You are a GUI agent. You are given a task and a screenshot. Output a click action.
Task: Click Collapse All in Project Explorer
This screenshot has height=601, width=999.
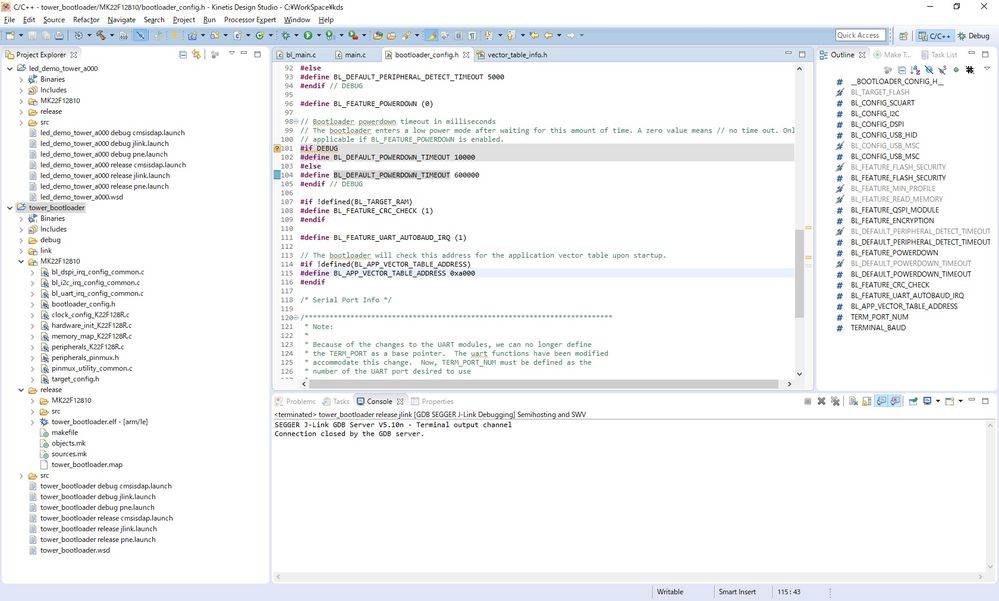pos(183,55)
